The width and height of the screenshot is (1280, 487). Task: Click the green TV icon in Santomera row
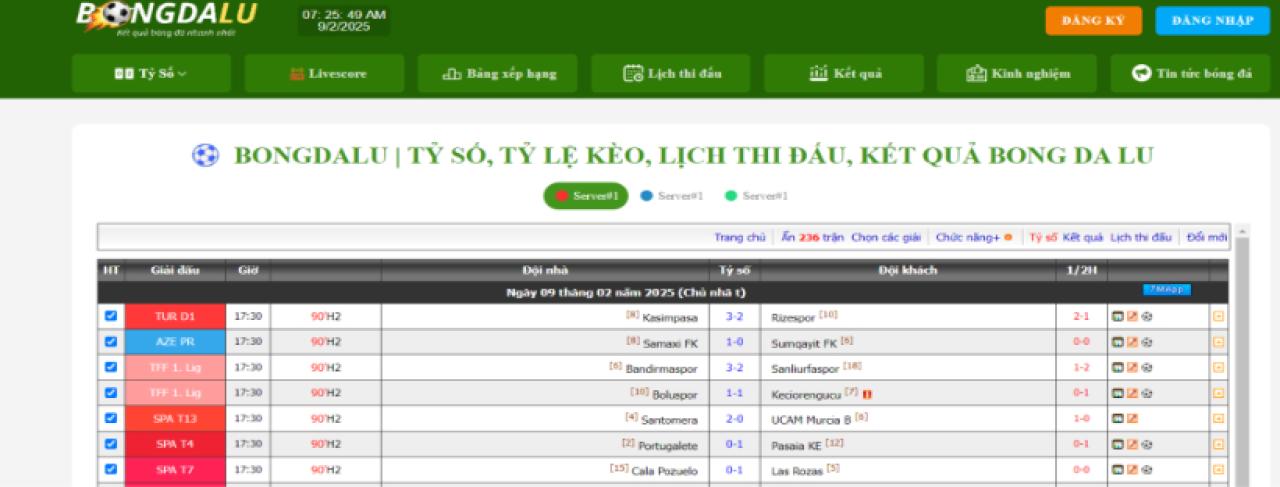1118,418
